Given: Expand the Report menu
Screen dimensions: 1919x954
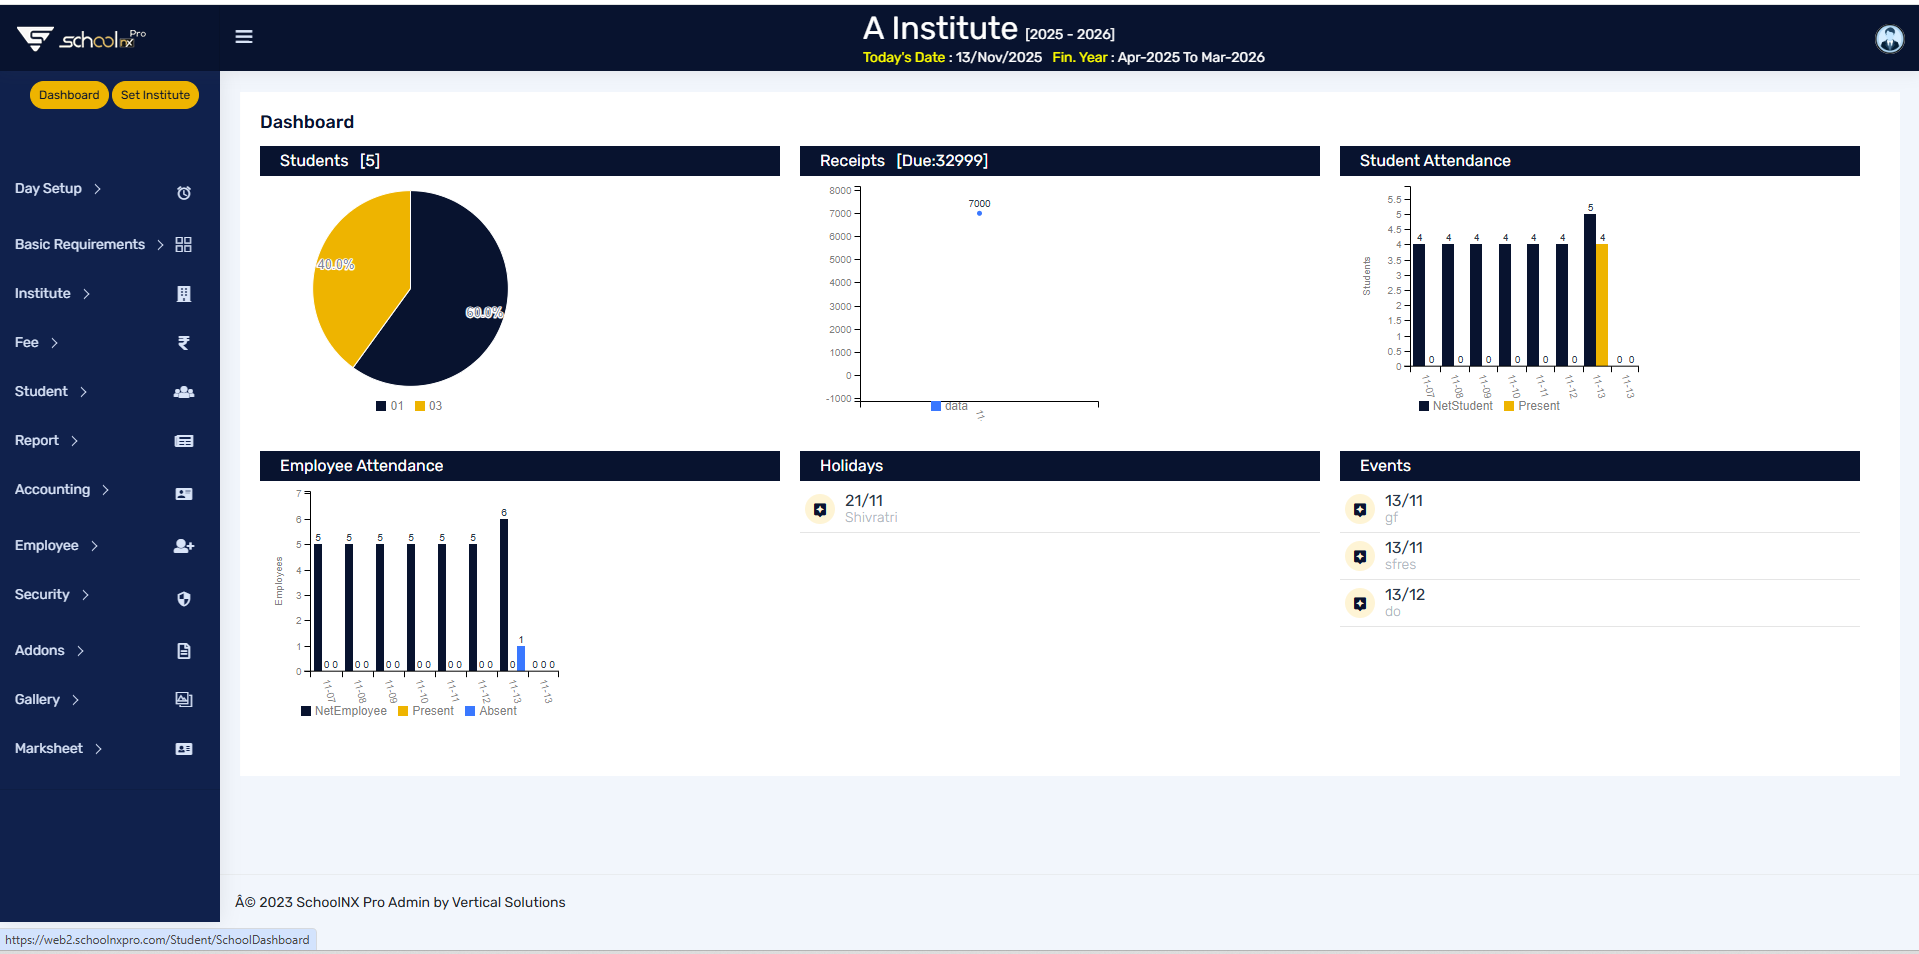Looking at the screenshot, I should click(x=46, y=440).
